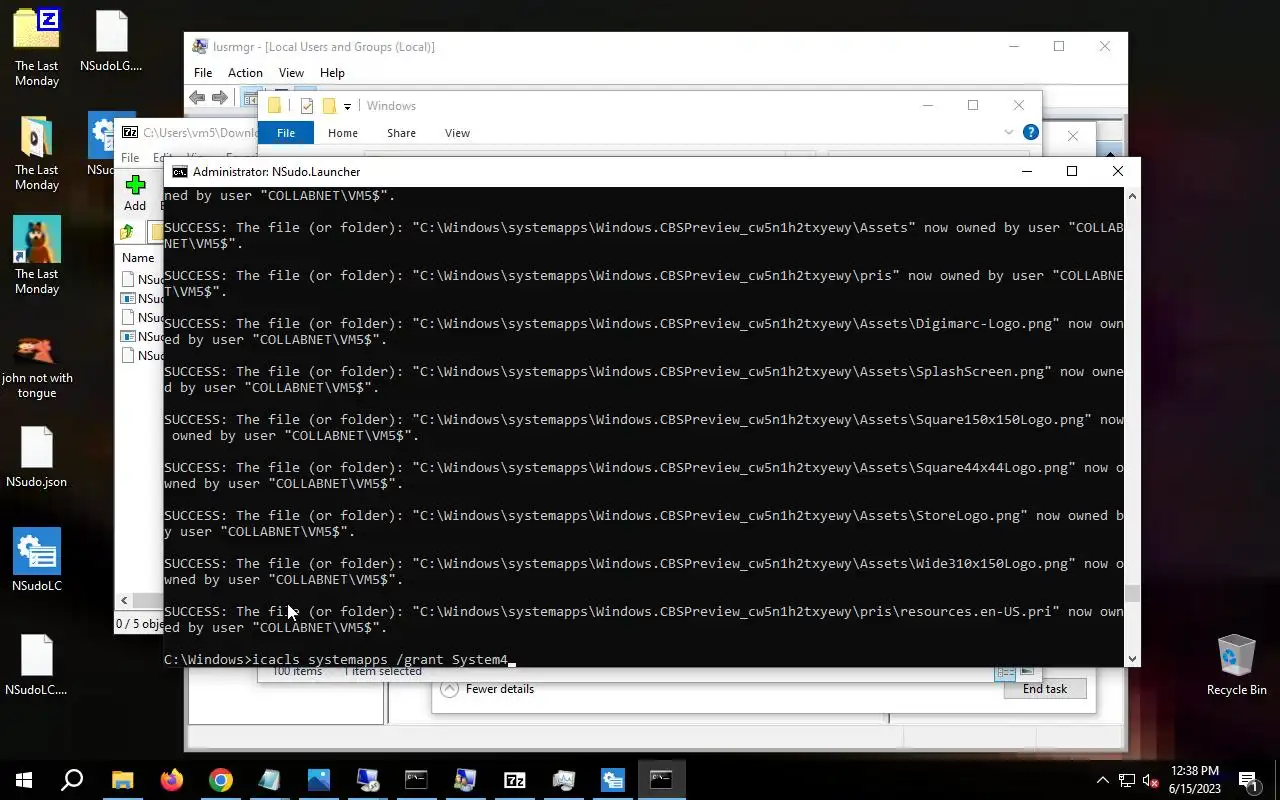Open taskbar Search
The width and height of the screenshot is (1280, 800).
pos(72,780)
